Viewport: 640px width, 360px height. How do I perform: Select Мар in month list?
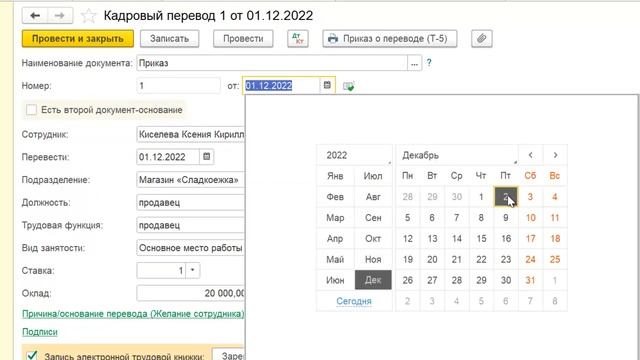click(335, 218)
